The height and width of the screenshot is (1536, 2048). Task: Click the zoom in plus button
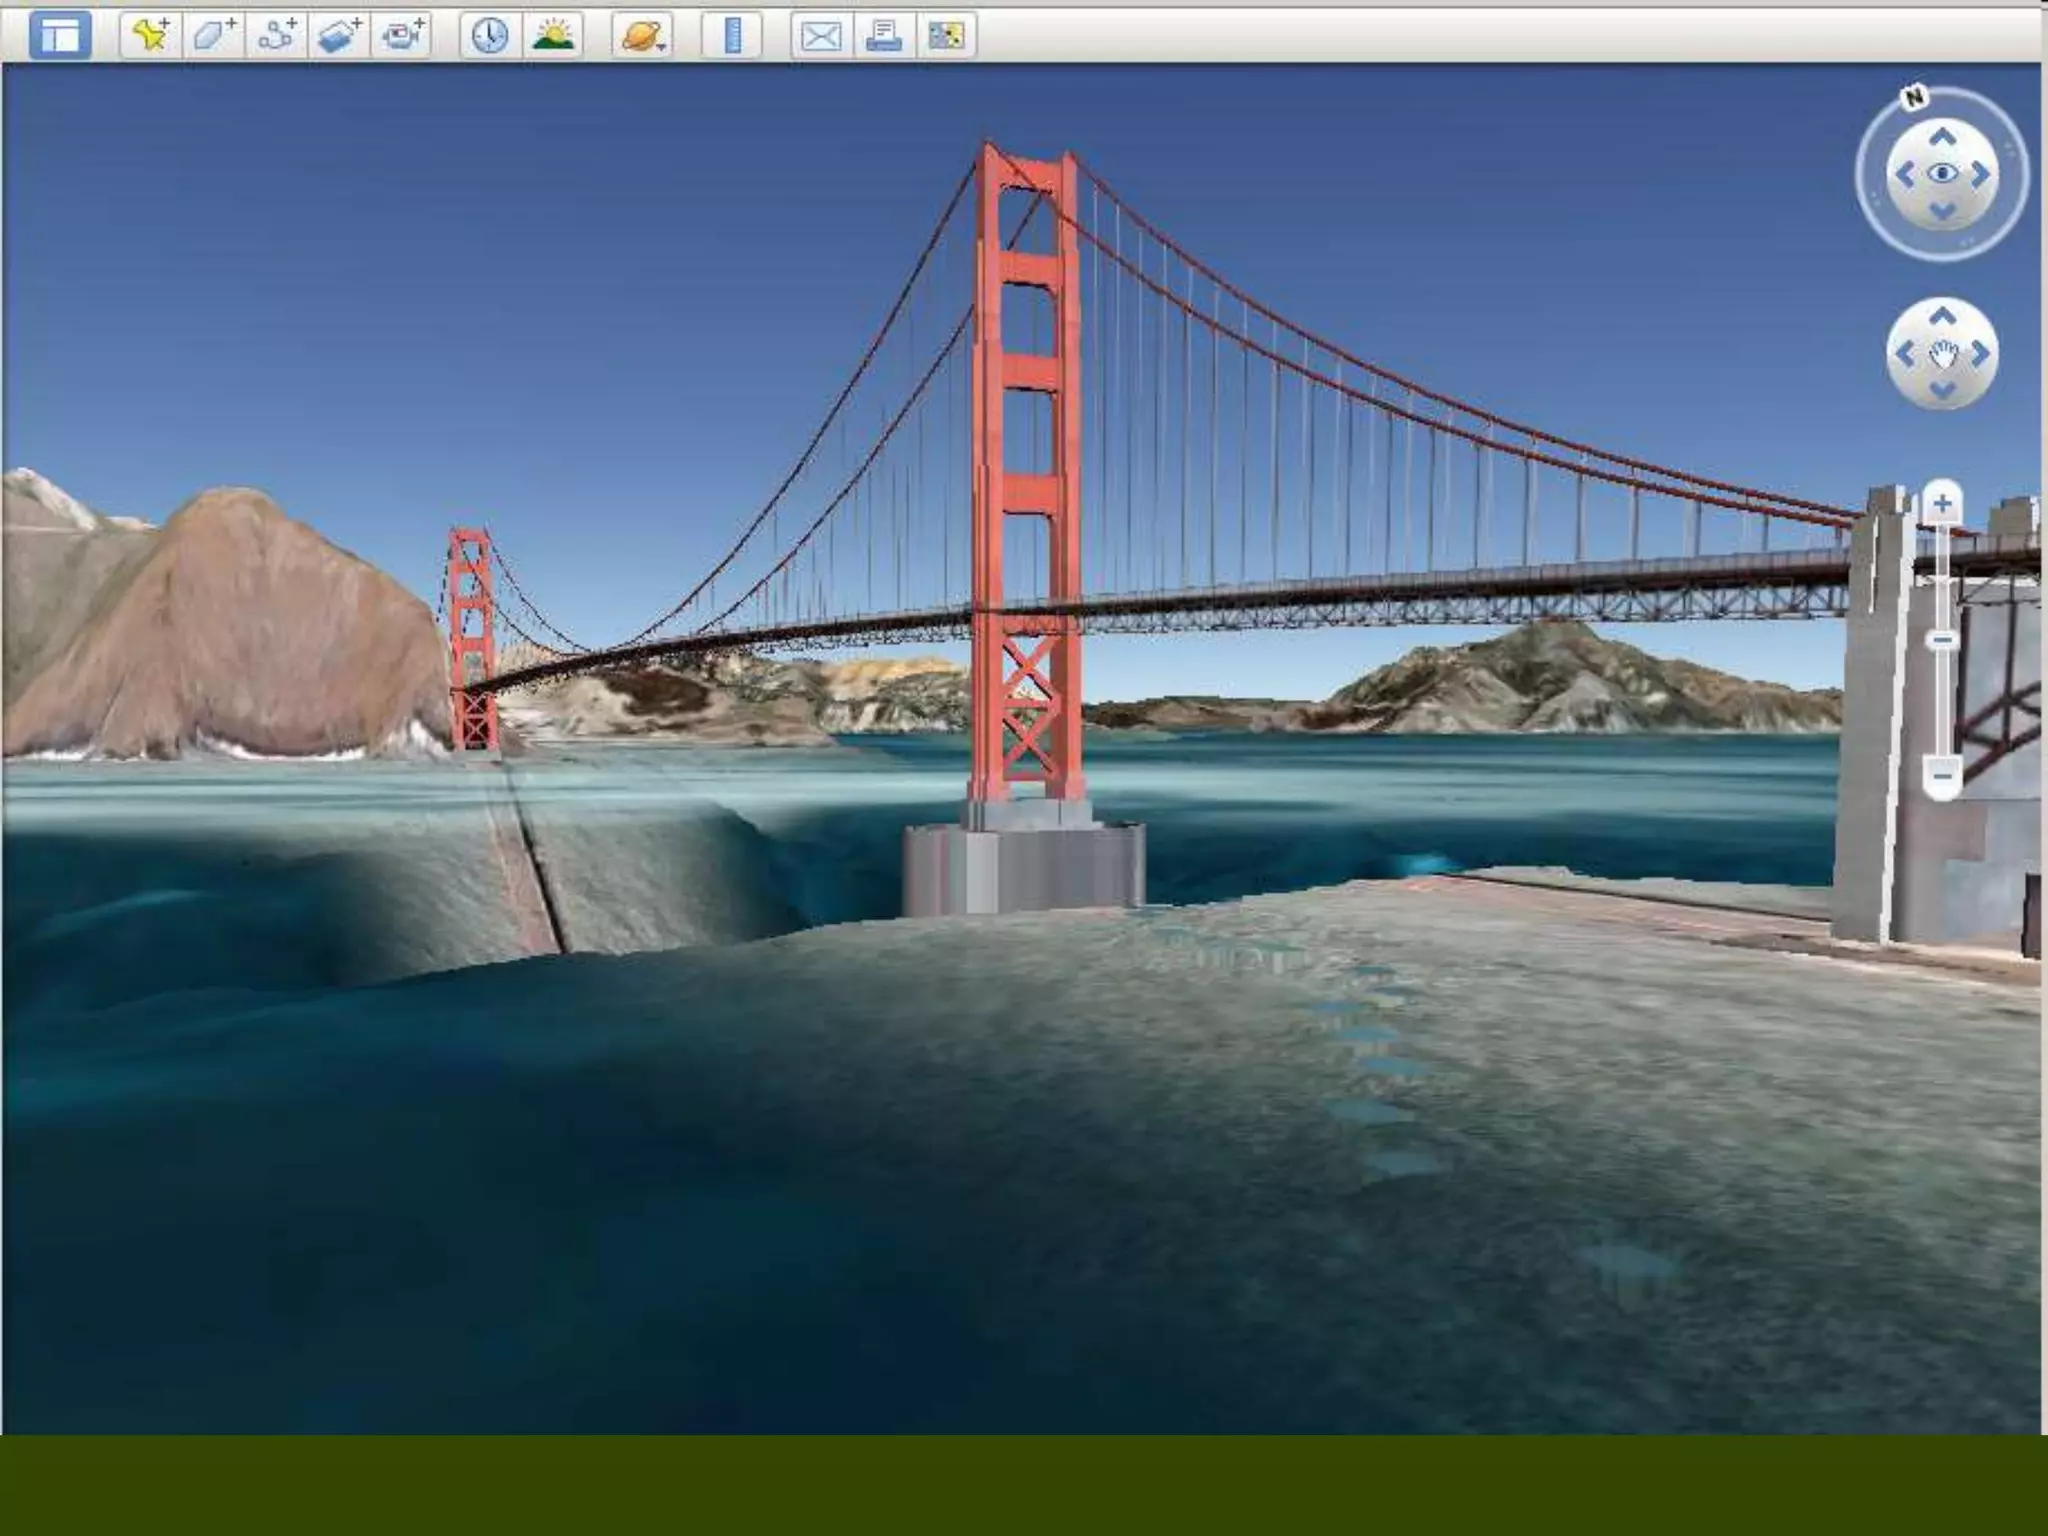click(x=1942, y=503)
